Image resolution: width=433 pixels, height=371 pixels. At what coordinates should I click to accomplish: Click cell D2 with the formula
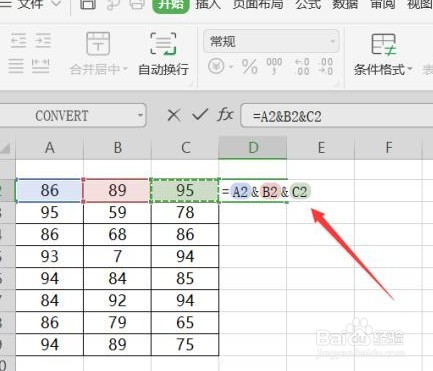(253, 191)
